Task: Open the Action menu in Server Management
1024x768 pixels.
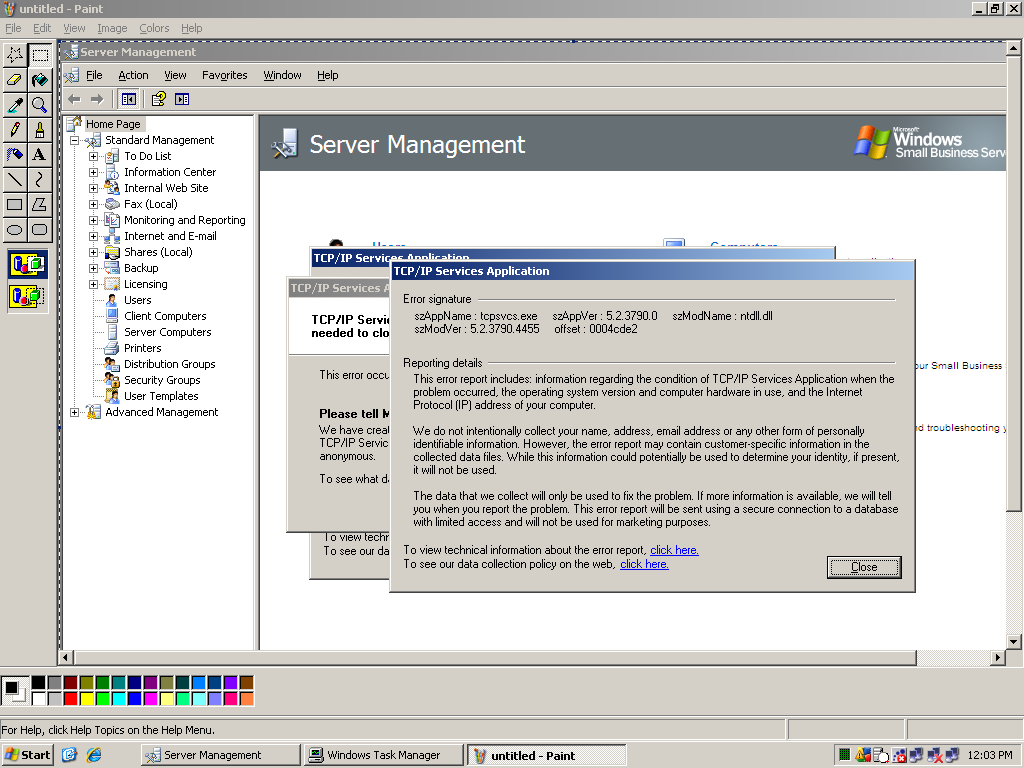Action: [x=133, y=75]
